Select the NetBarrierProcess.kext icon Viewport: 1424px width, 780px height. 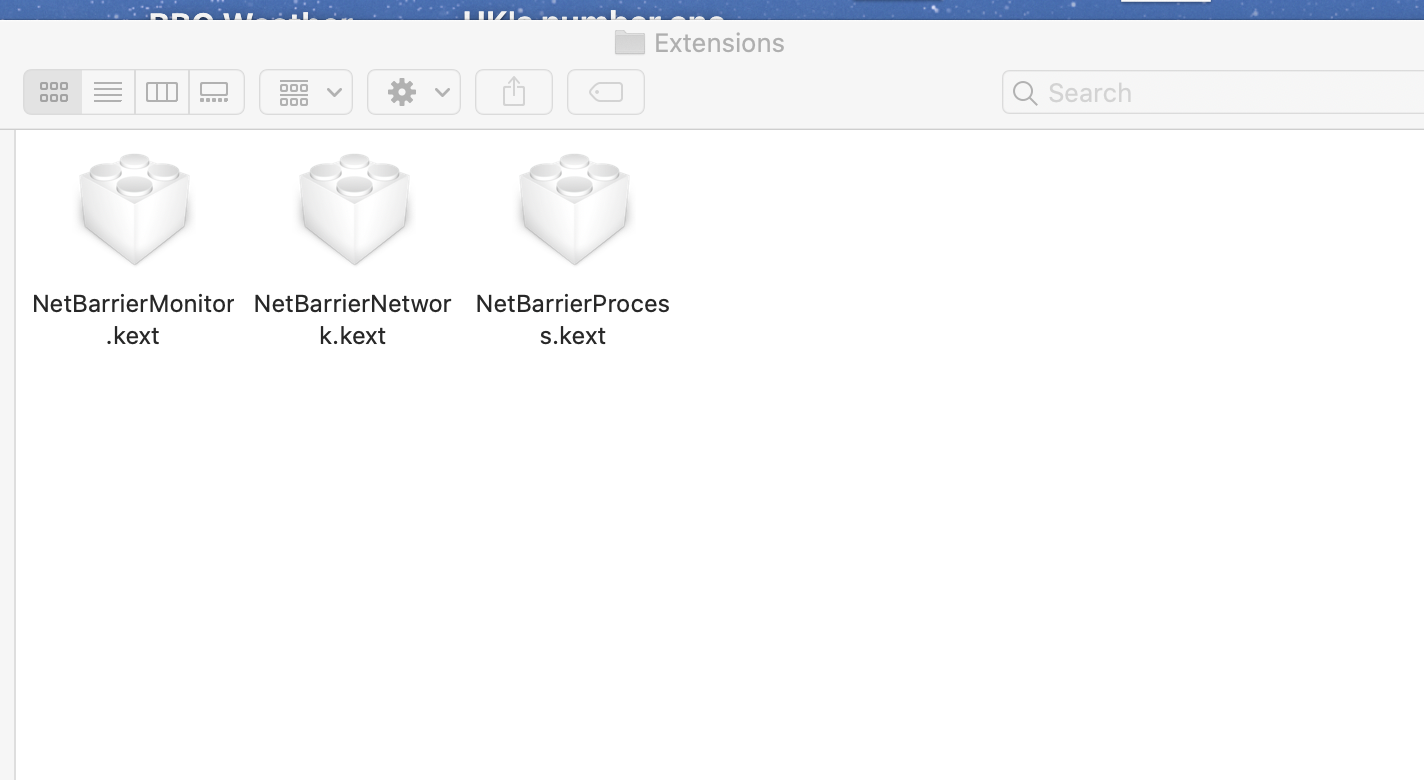pos(574,209)
